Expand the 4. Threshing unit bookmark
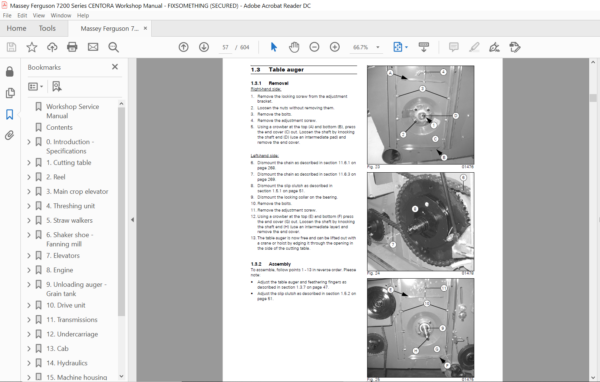Viewport: 600px width, 382px height. [x=29, y=206]
